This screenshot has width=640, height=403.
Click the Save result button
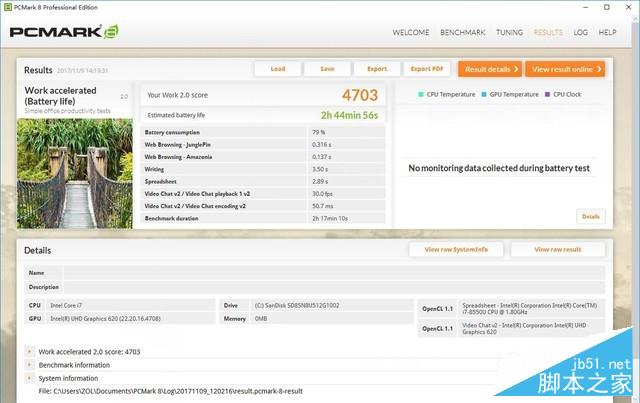(x=327, y=69)
